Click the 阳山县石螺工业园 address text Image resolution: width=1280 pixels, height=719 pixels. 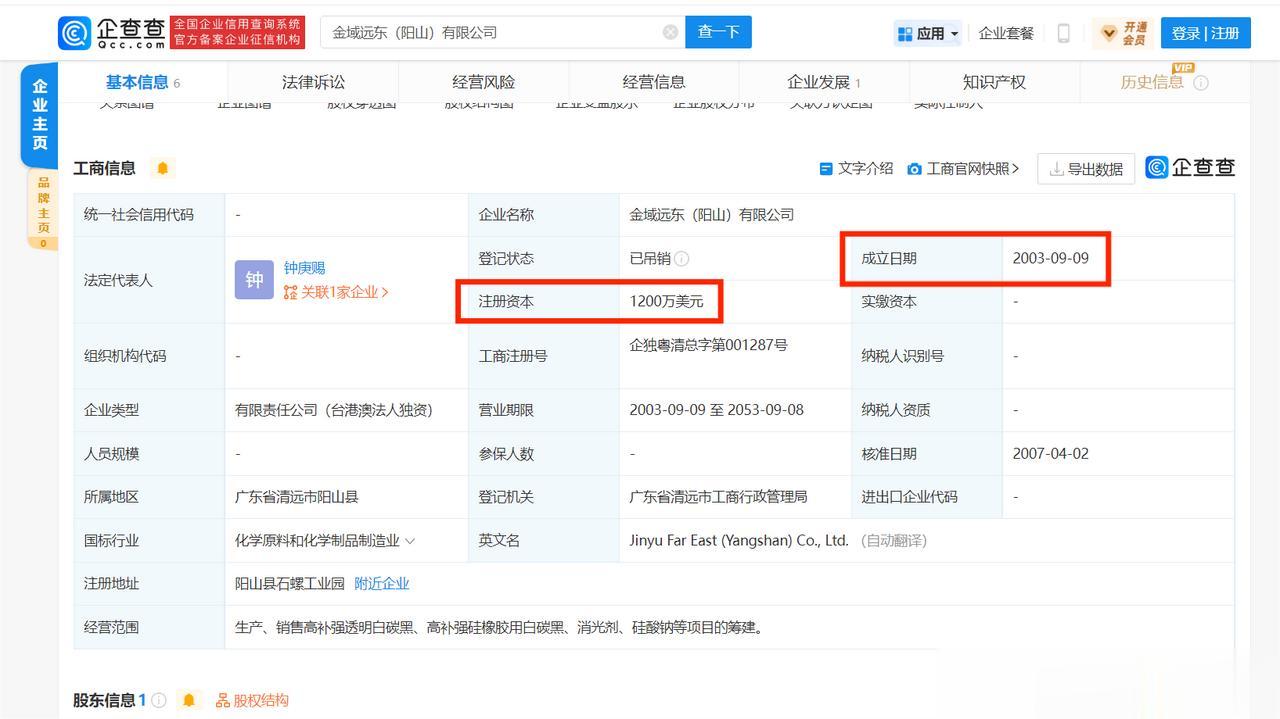pos(290,583)
